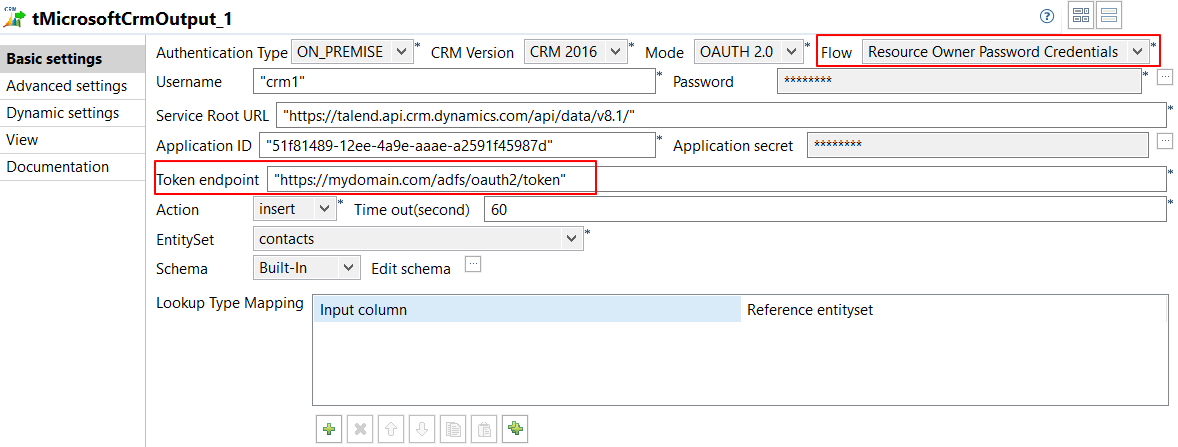1178x447 pixels.
Task: Expand the CRM Version dropdown
Action: [575, 52]
